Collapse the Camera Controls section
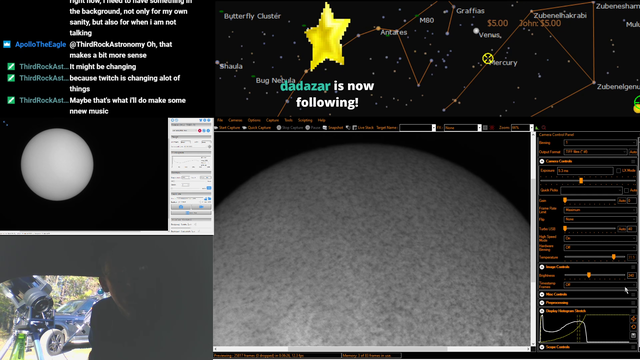The height and width of the screenshot is (360, 640). click(542, 161)
